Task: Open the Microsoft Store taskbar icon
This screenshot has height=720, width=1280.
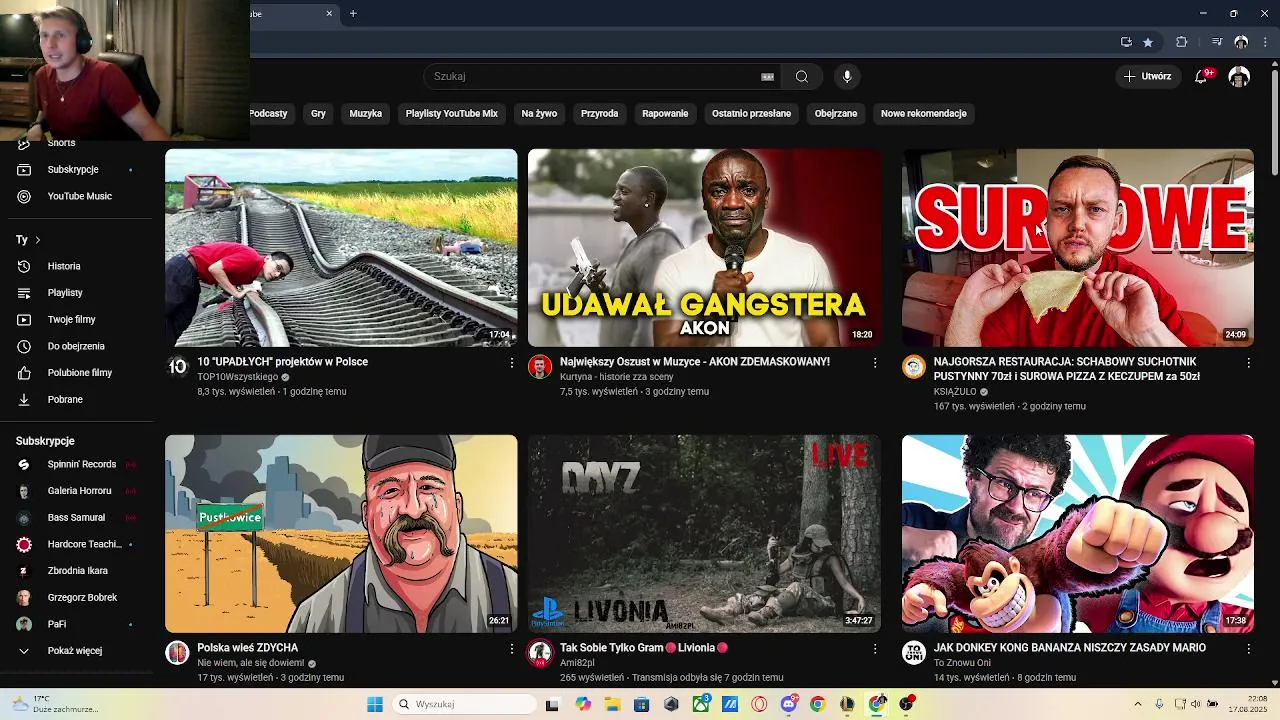Action: (642, 704)
